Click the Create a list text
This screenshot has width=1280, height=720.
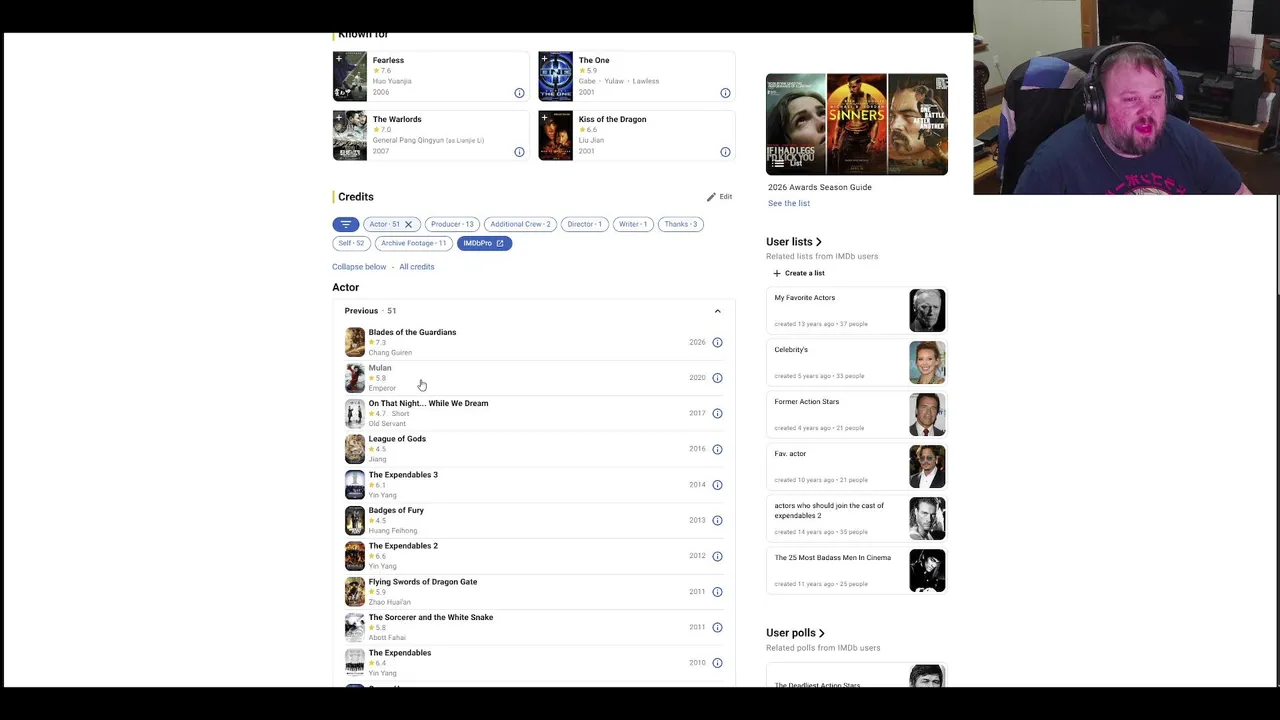pyautogui.click(x=805, y=273)
